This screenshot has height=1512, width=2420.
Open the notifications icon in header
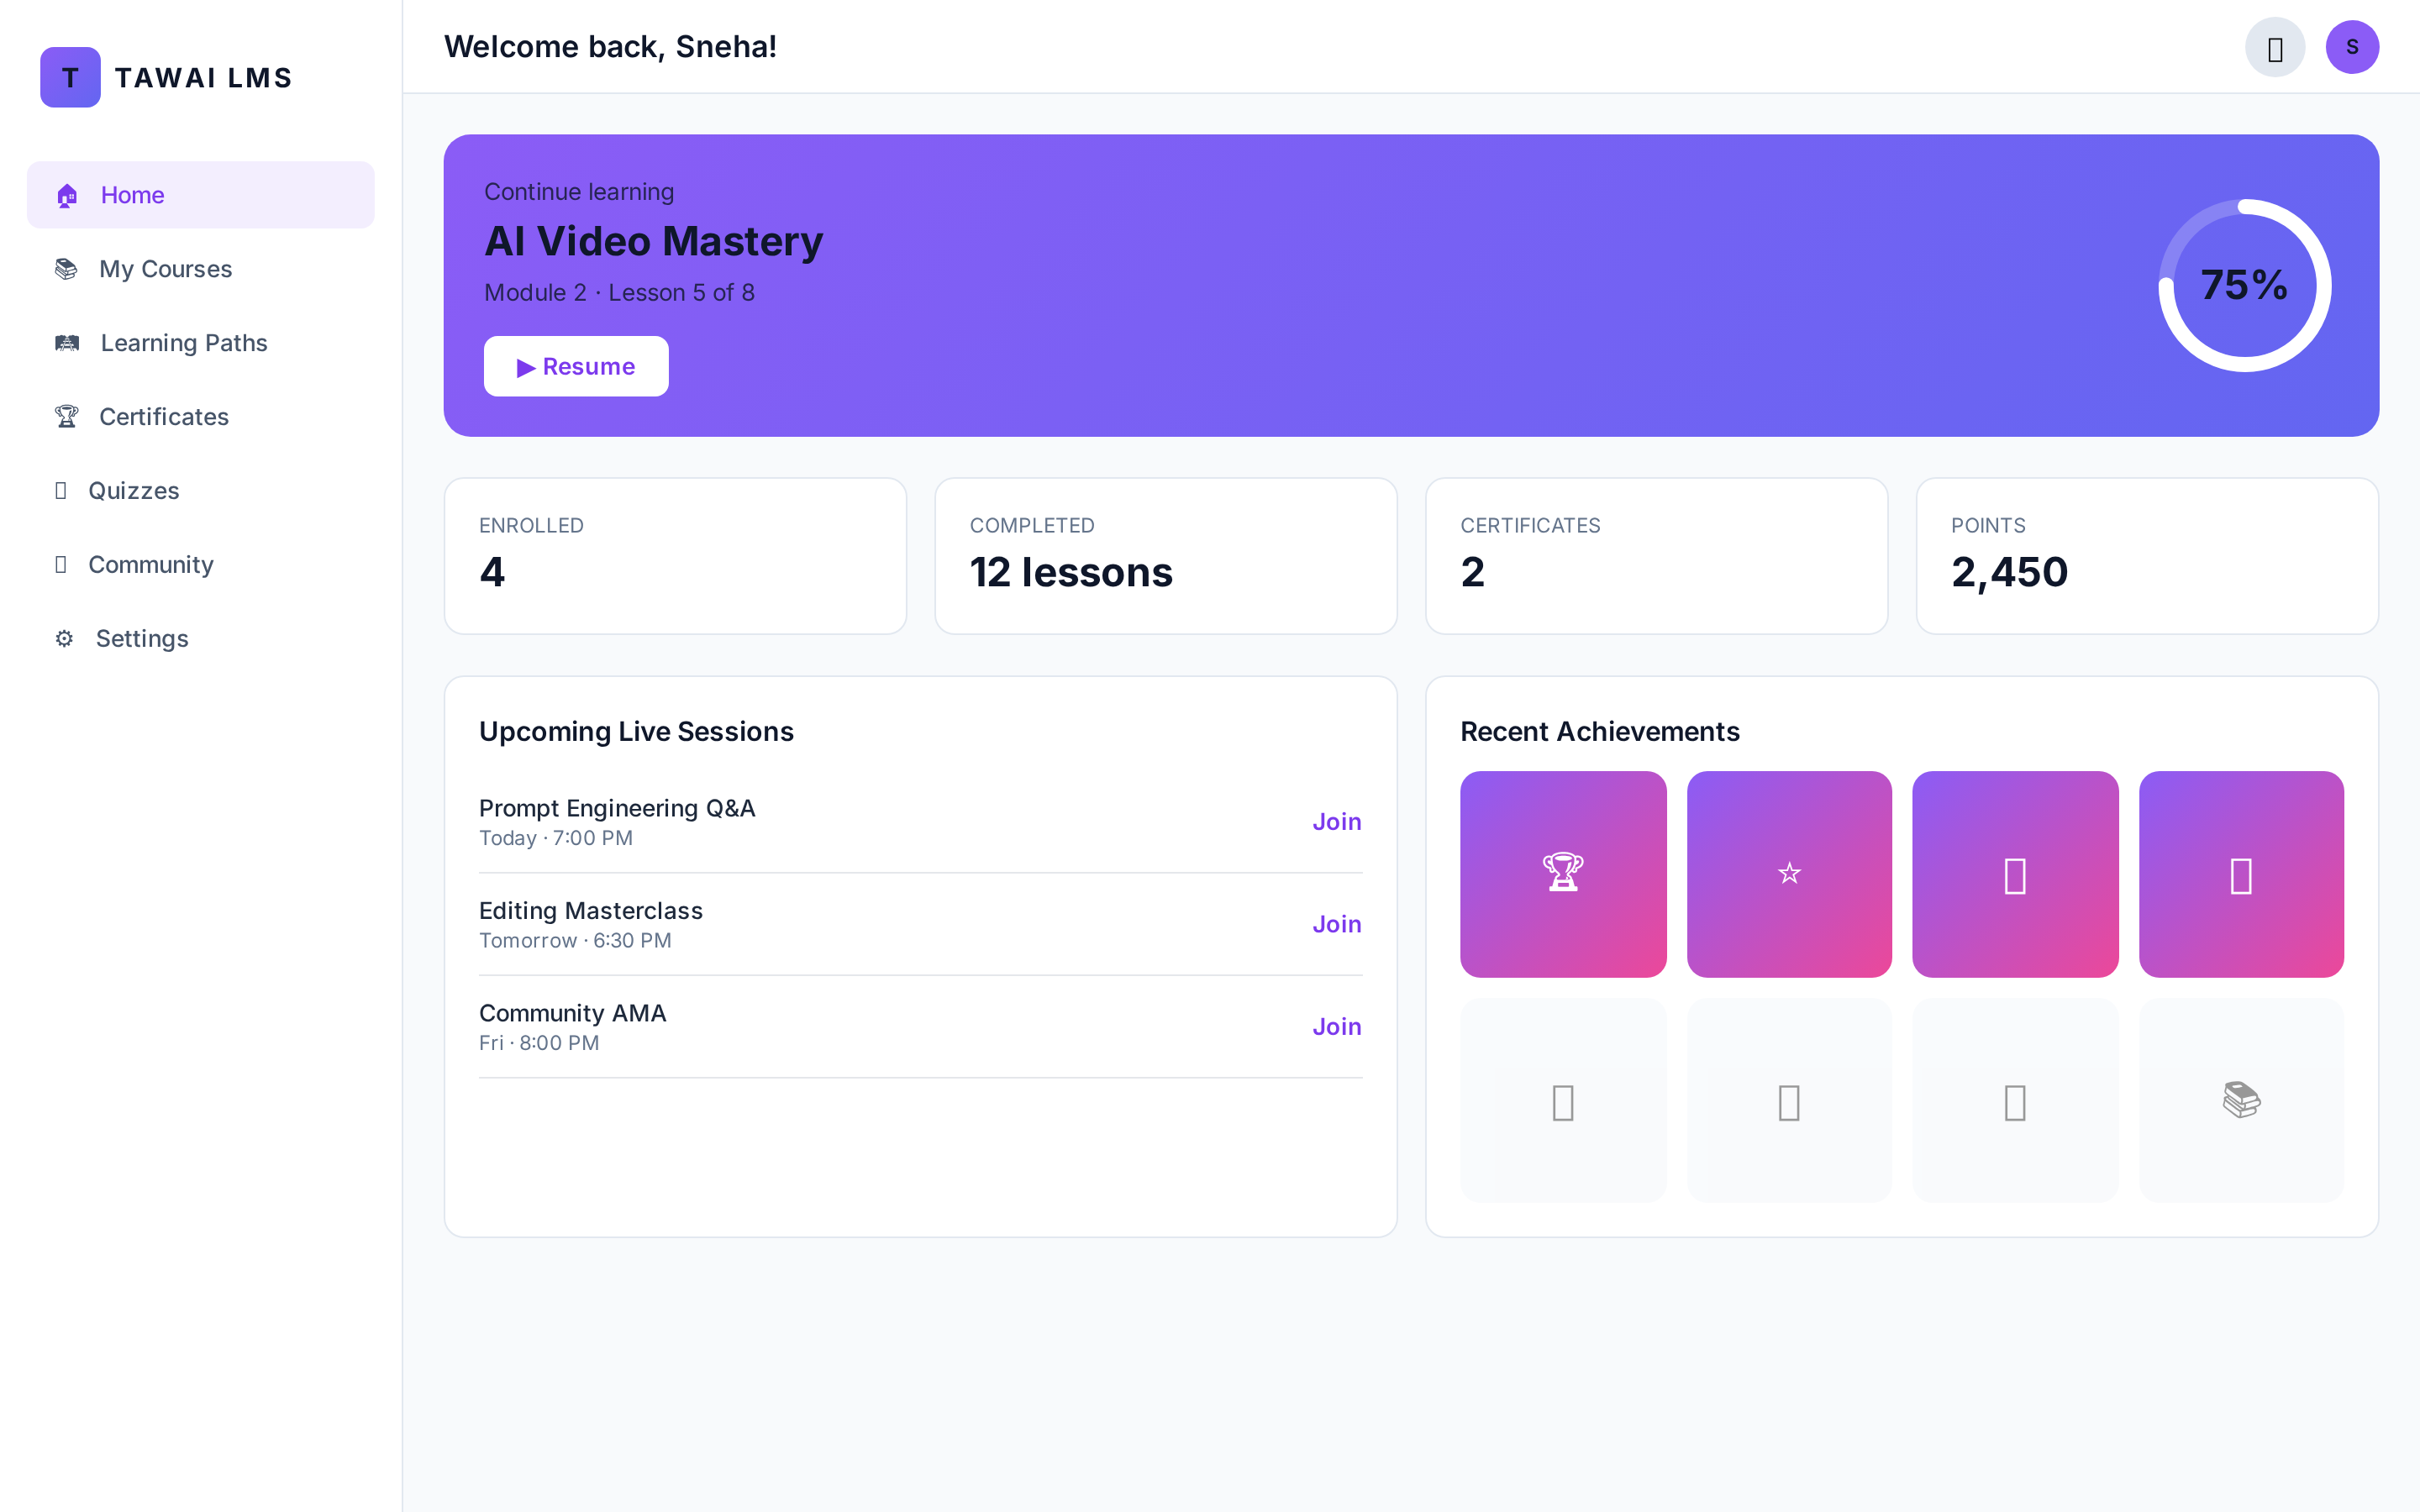(2275, 47)
